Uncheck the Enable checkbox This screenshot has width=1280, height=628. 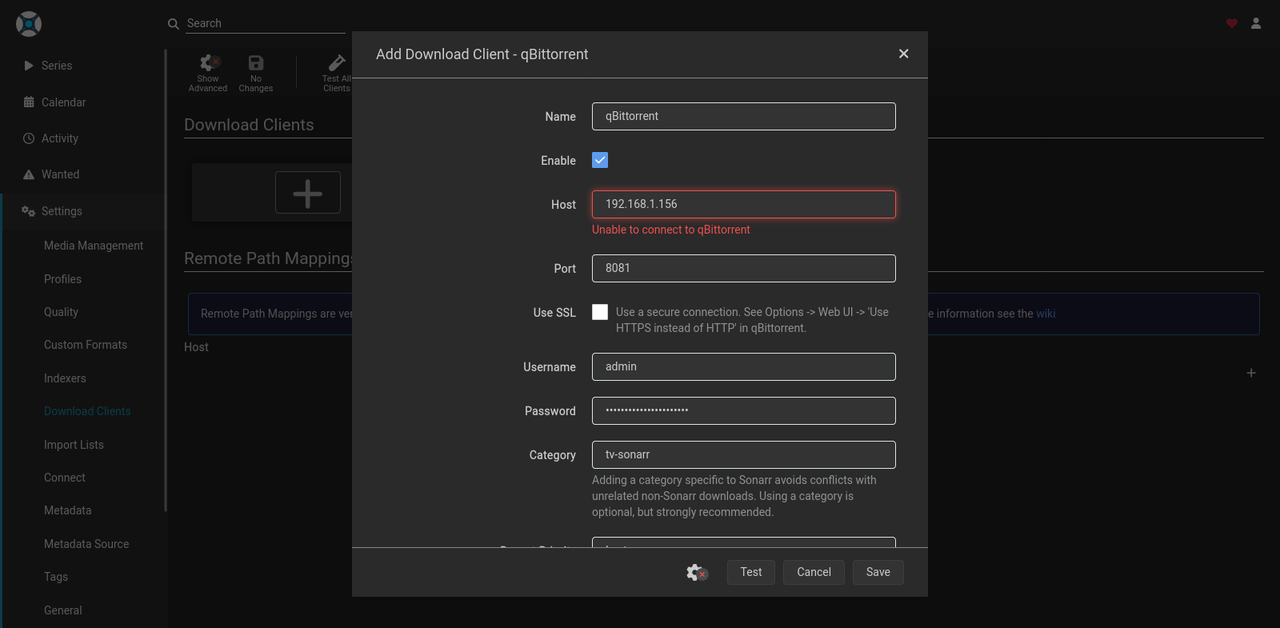tap(600, 160)
